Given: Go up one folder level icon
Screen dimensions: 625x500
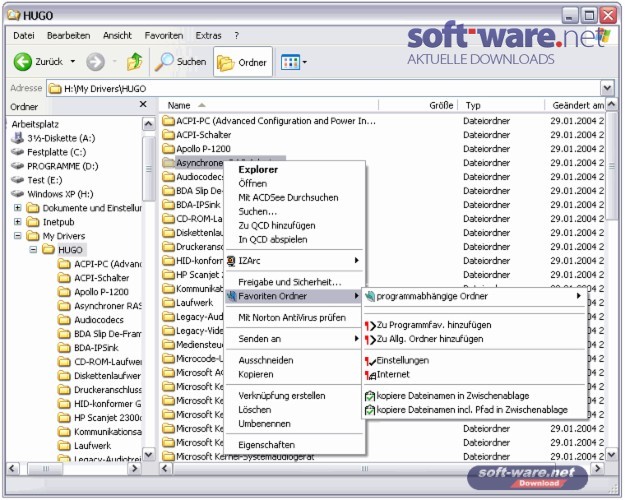Looking at the screenshot, I should (x=134, y=62).
